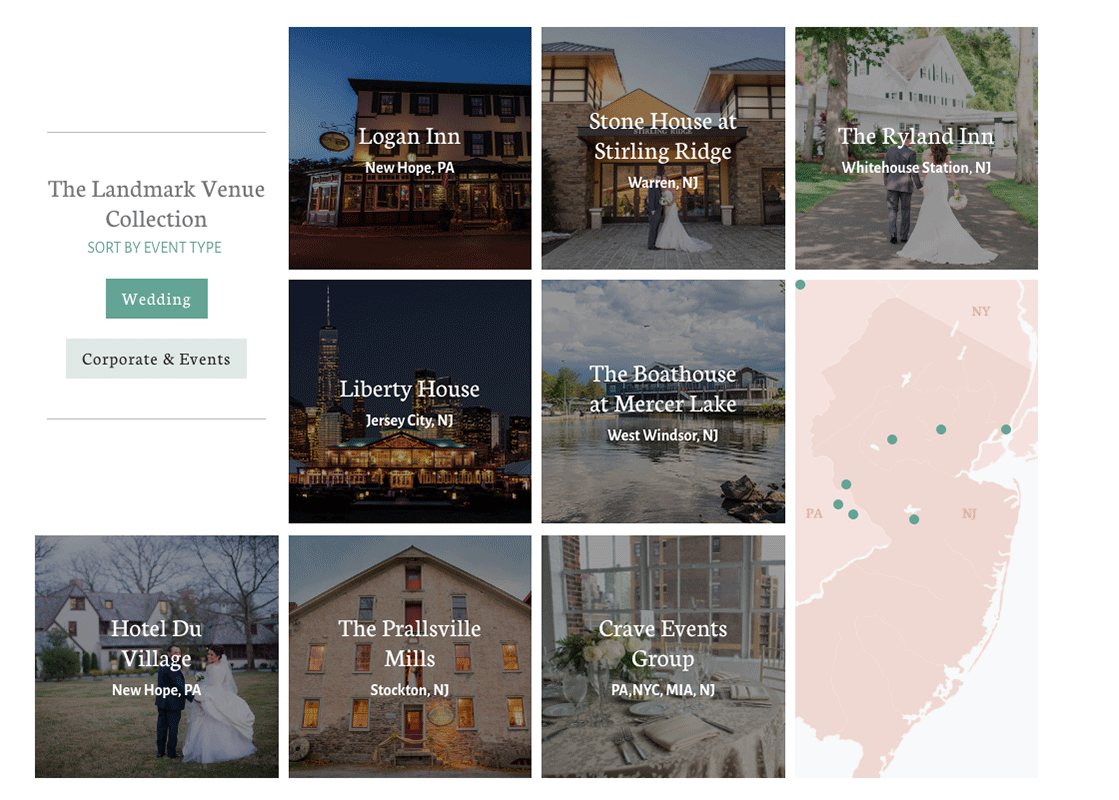Click the green dot above the map corner
Screen dimensions: 1119x800
point(801,285)
